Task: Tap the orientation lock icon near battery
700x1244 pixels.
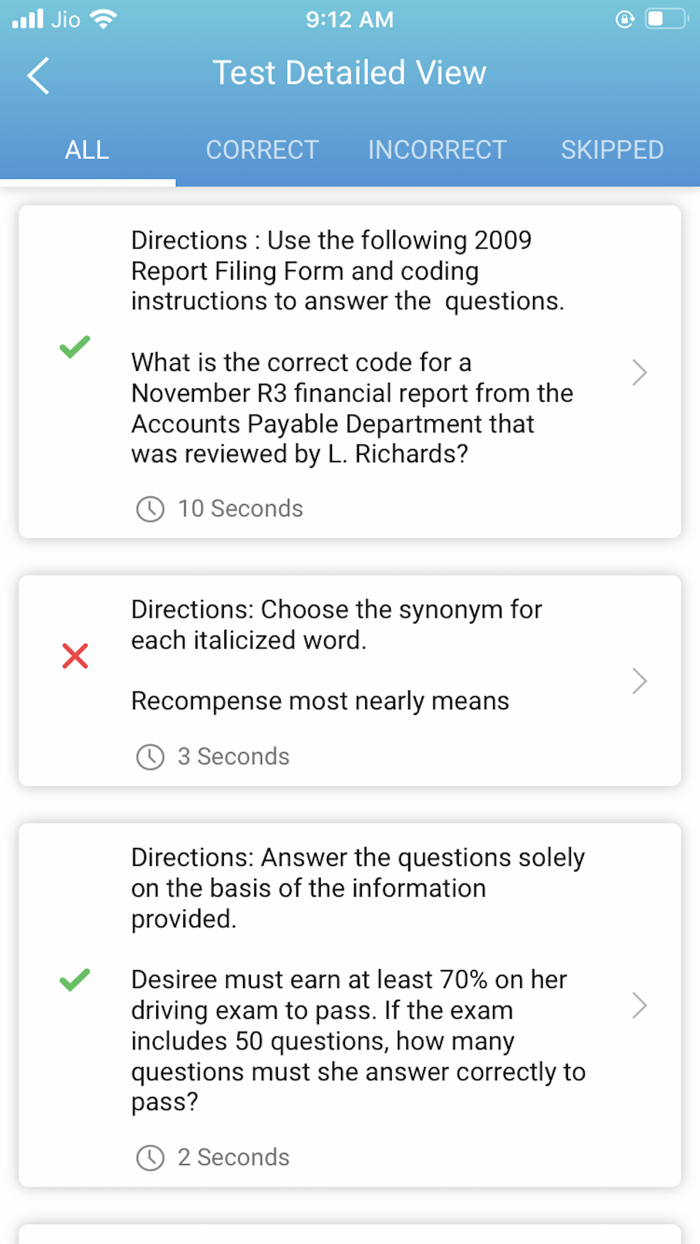Action: point(625,18)
